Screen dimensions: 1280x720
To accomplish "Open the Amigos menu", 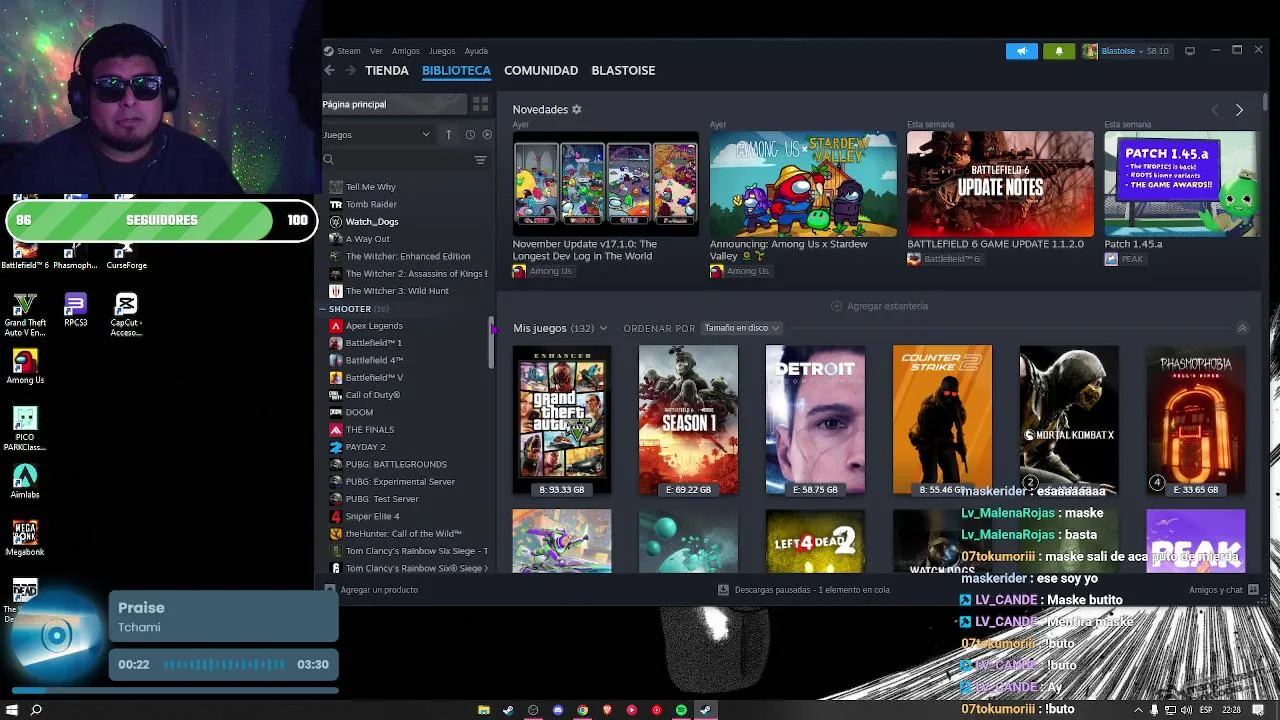I will click(406, 51).
